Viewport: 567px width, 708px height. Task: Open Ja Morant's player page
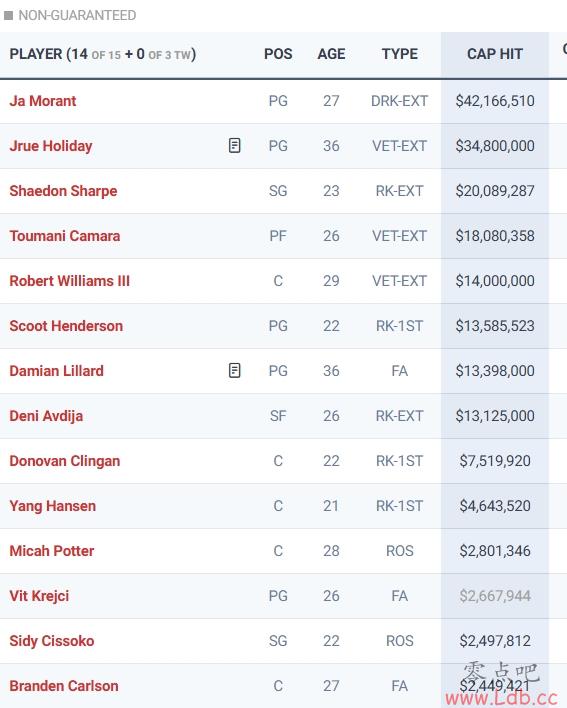43,101
